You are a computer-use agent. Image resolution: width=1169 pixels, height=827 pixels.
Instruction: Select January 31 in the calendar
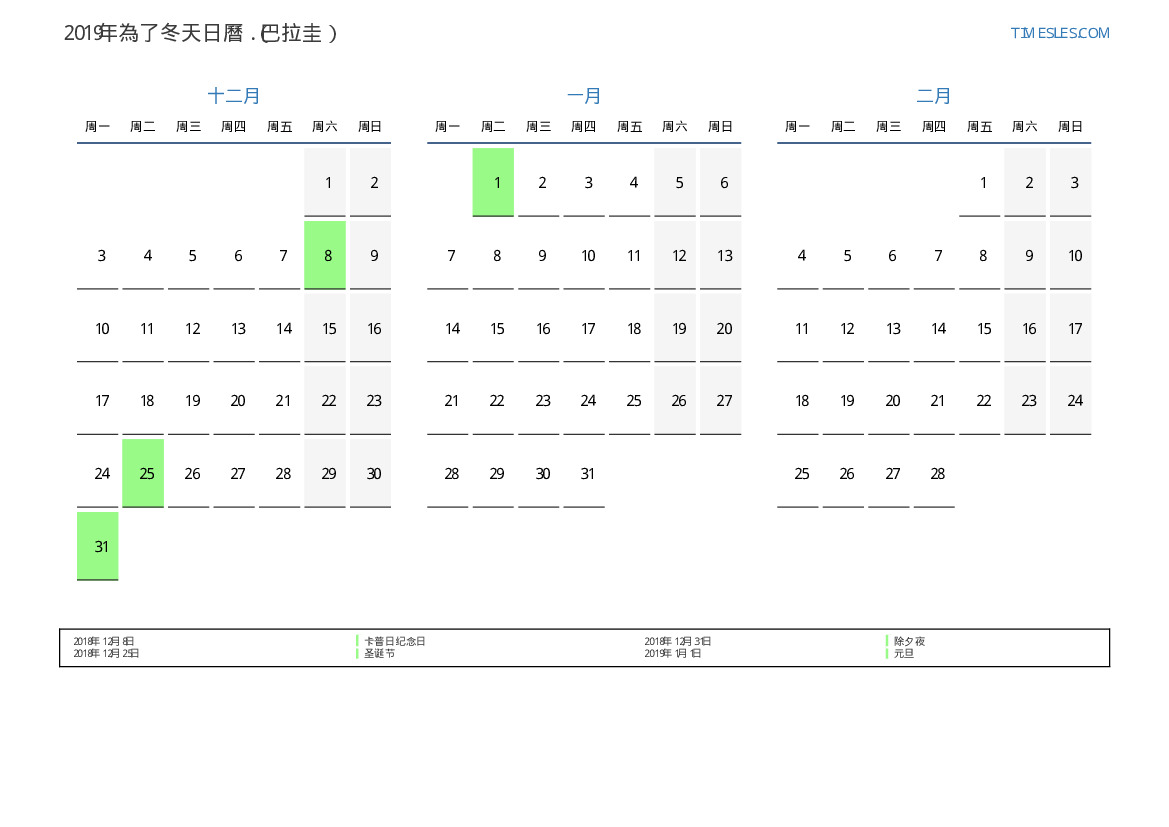click(584, 473)
